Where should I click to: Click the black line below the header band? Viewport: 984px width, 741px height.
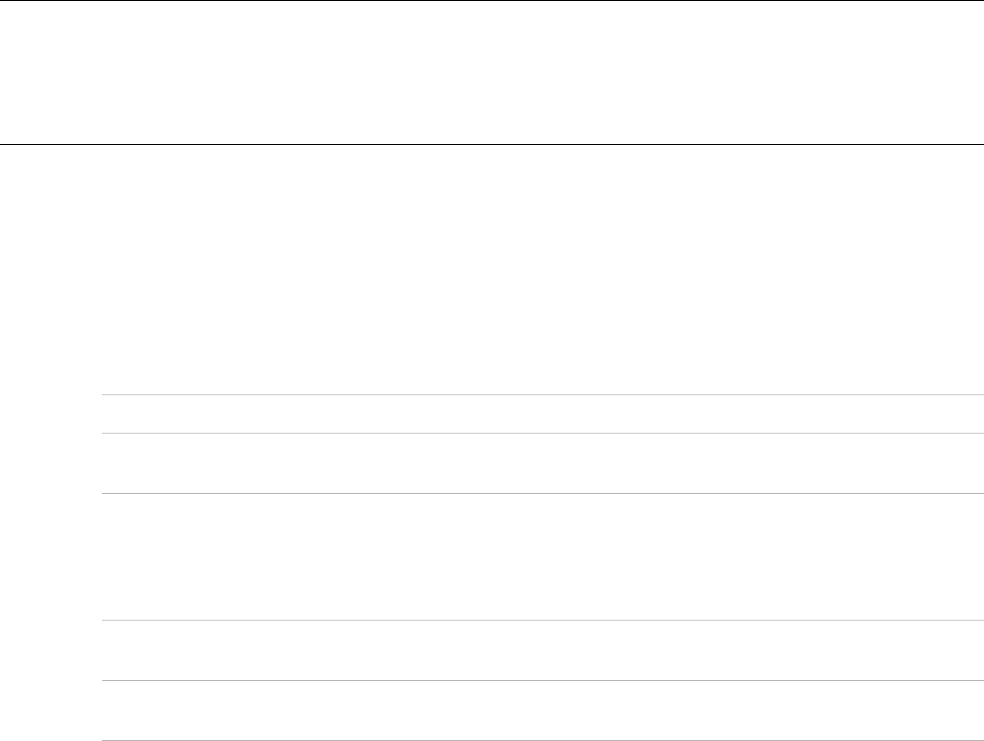tap(492, 144)
